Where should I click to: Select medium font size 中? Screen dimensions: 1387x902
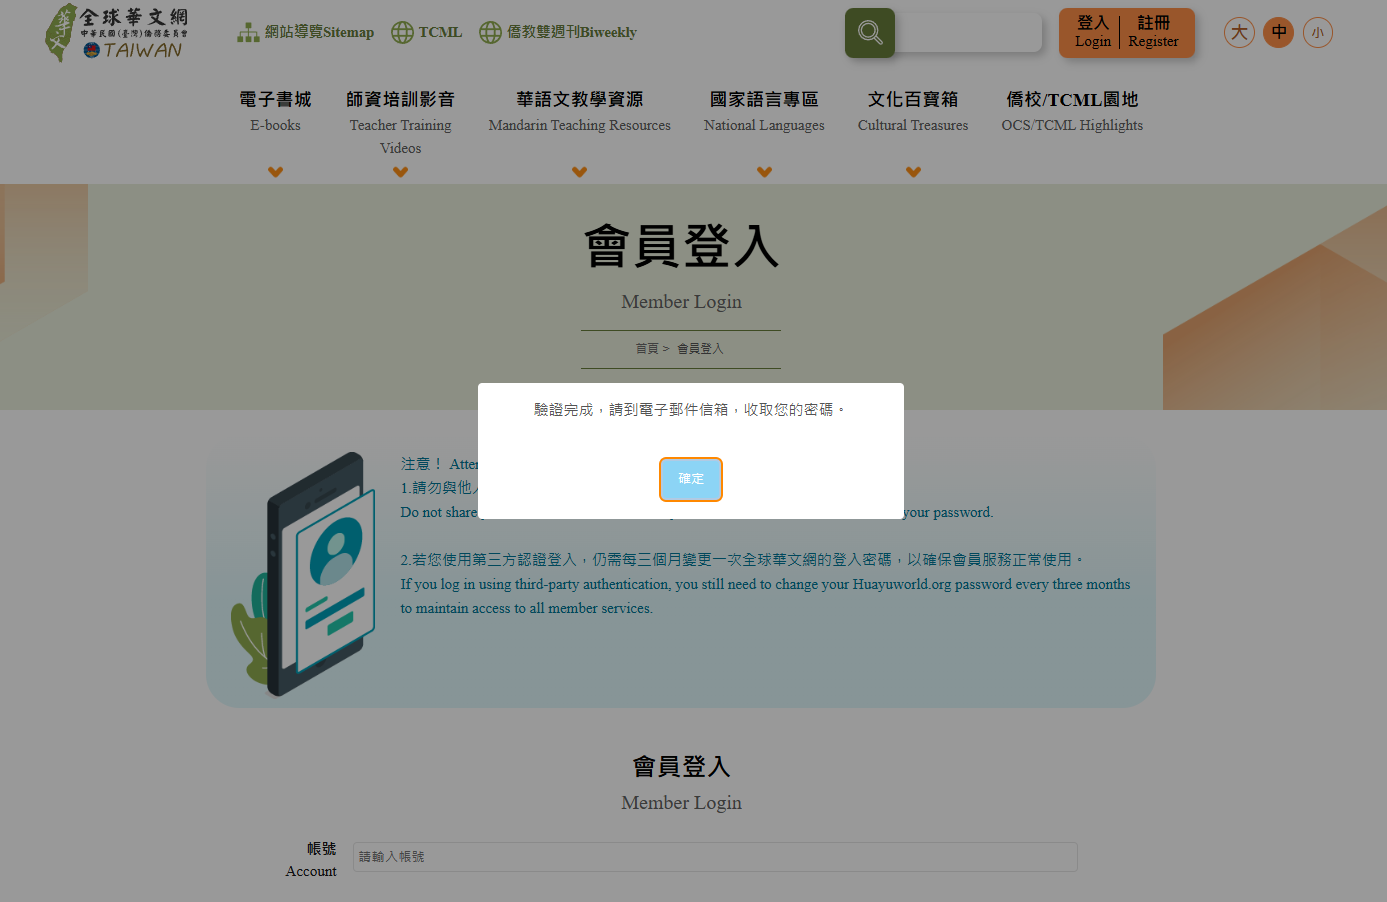tap(1278, 33)
